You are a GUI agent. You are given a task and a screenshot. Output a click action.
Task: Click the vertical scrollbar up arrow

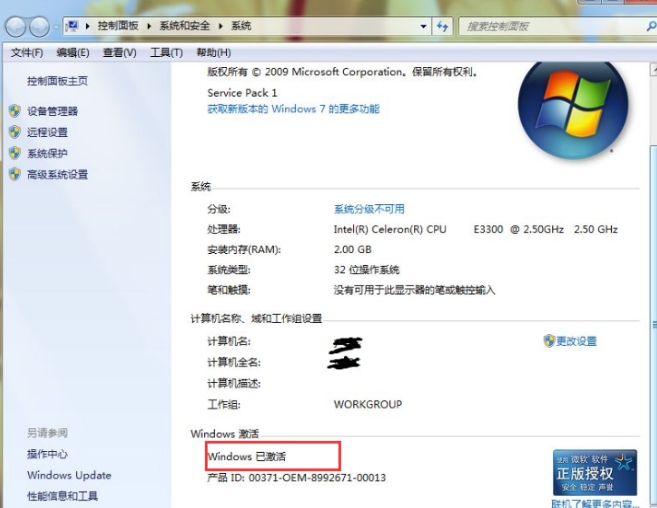pos(653,69)
